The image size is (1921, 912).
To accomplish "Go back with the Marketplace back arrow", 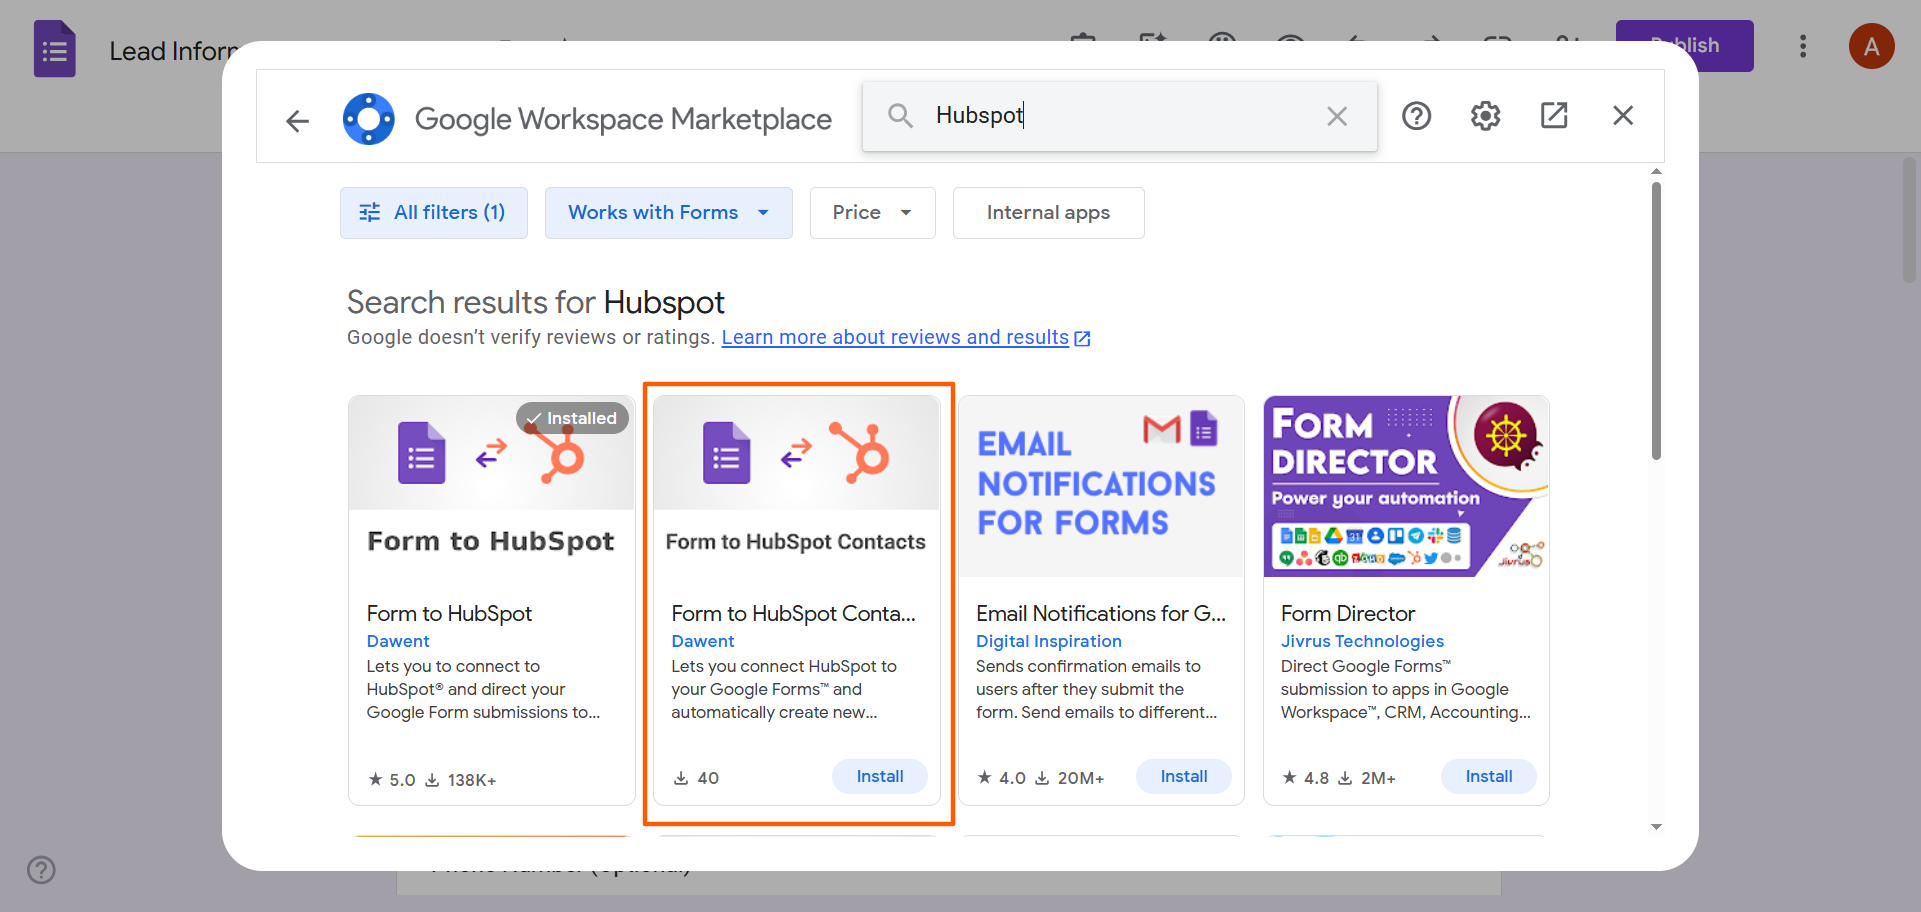I will 297,121.
